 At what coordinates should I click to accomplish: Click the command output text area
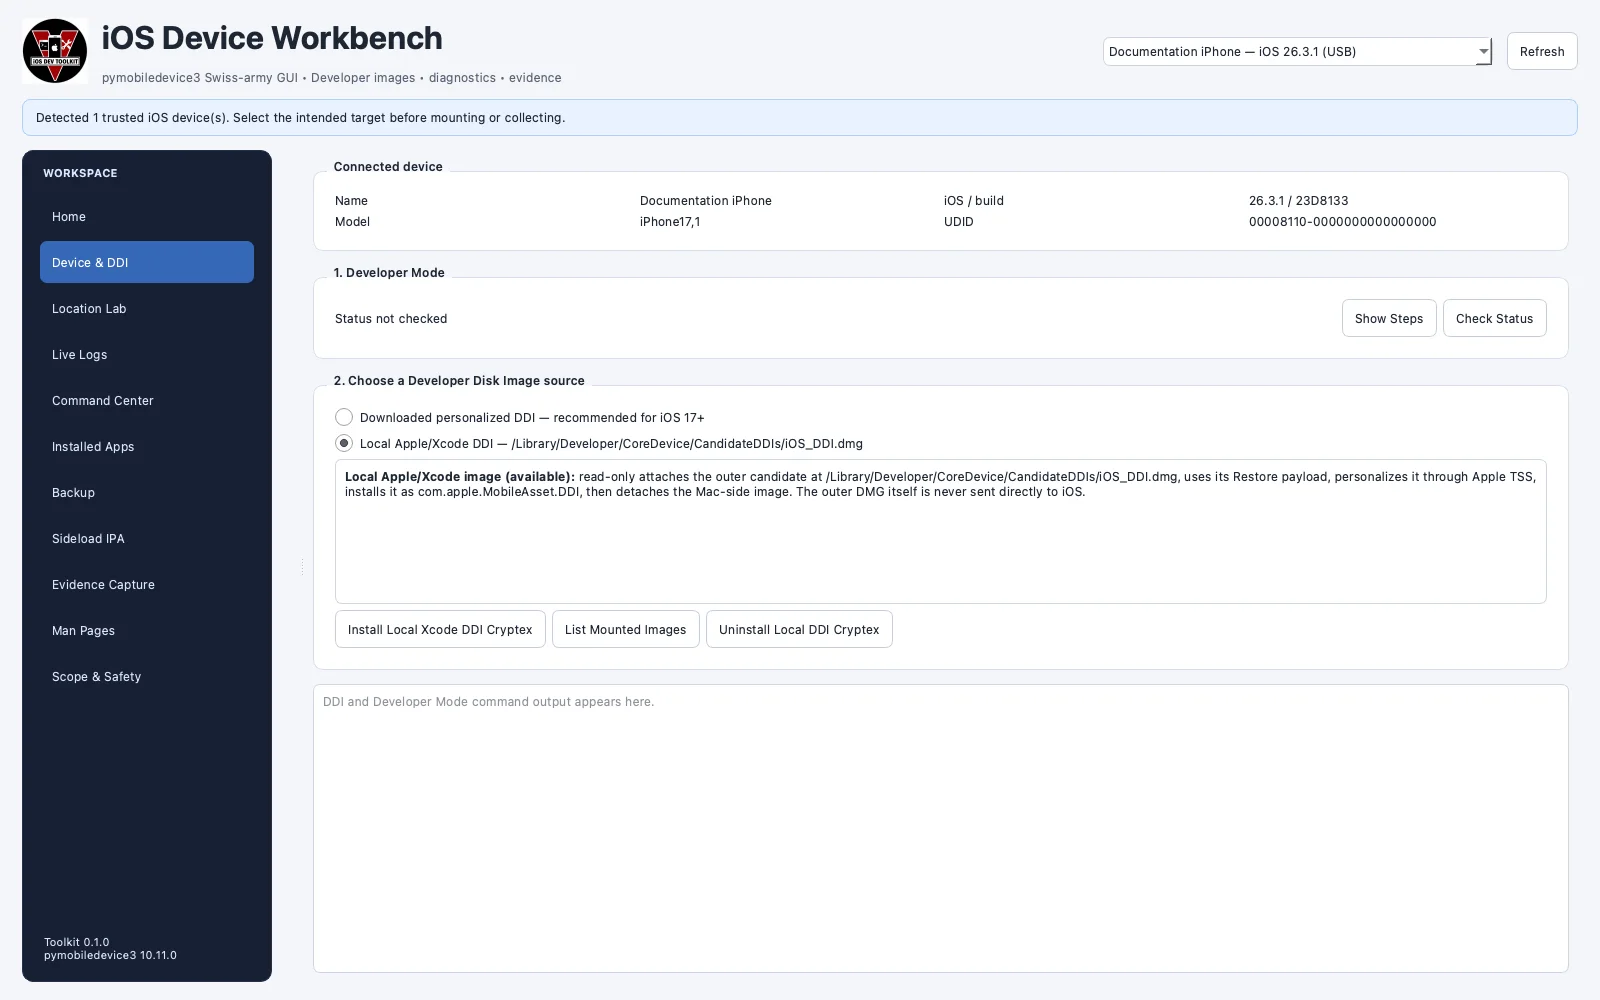click(941, 828)
